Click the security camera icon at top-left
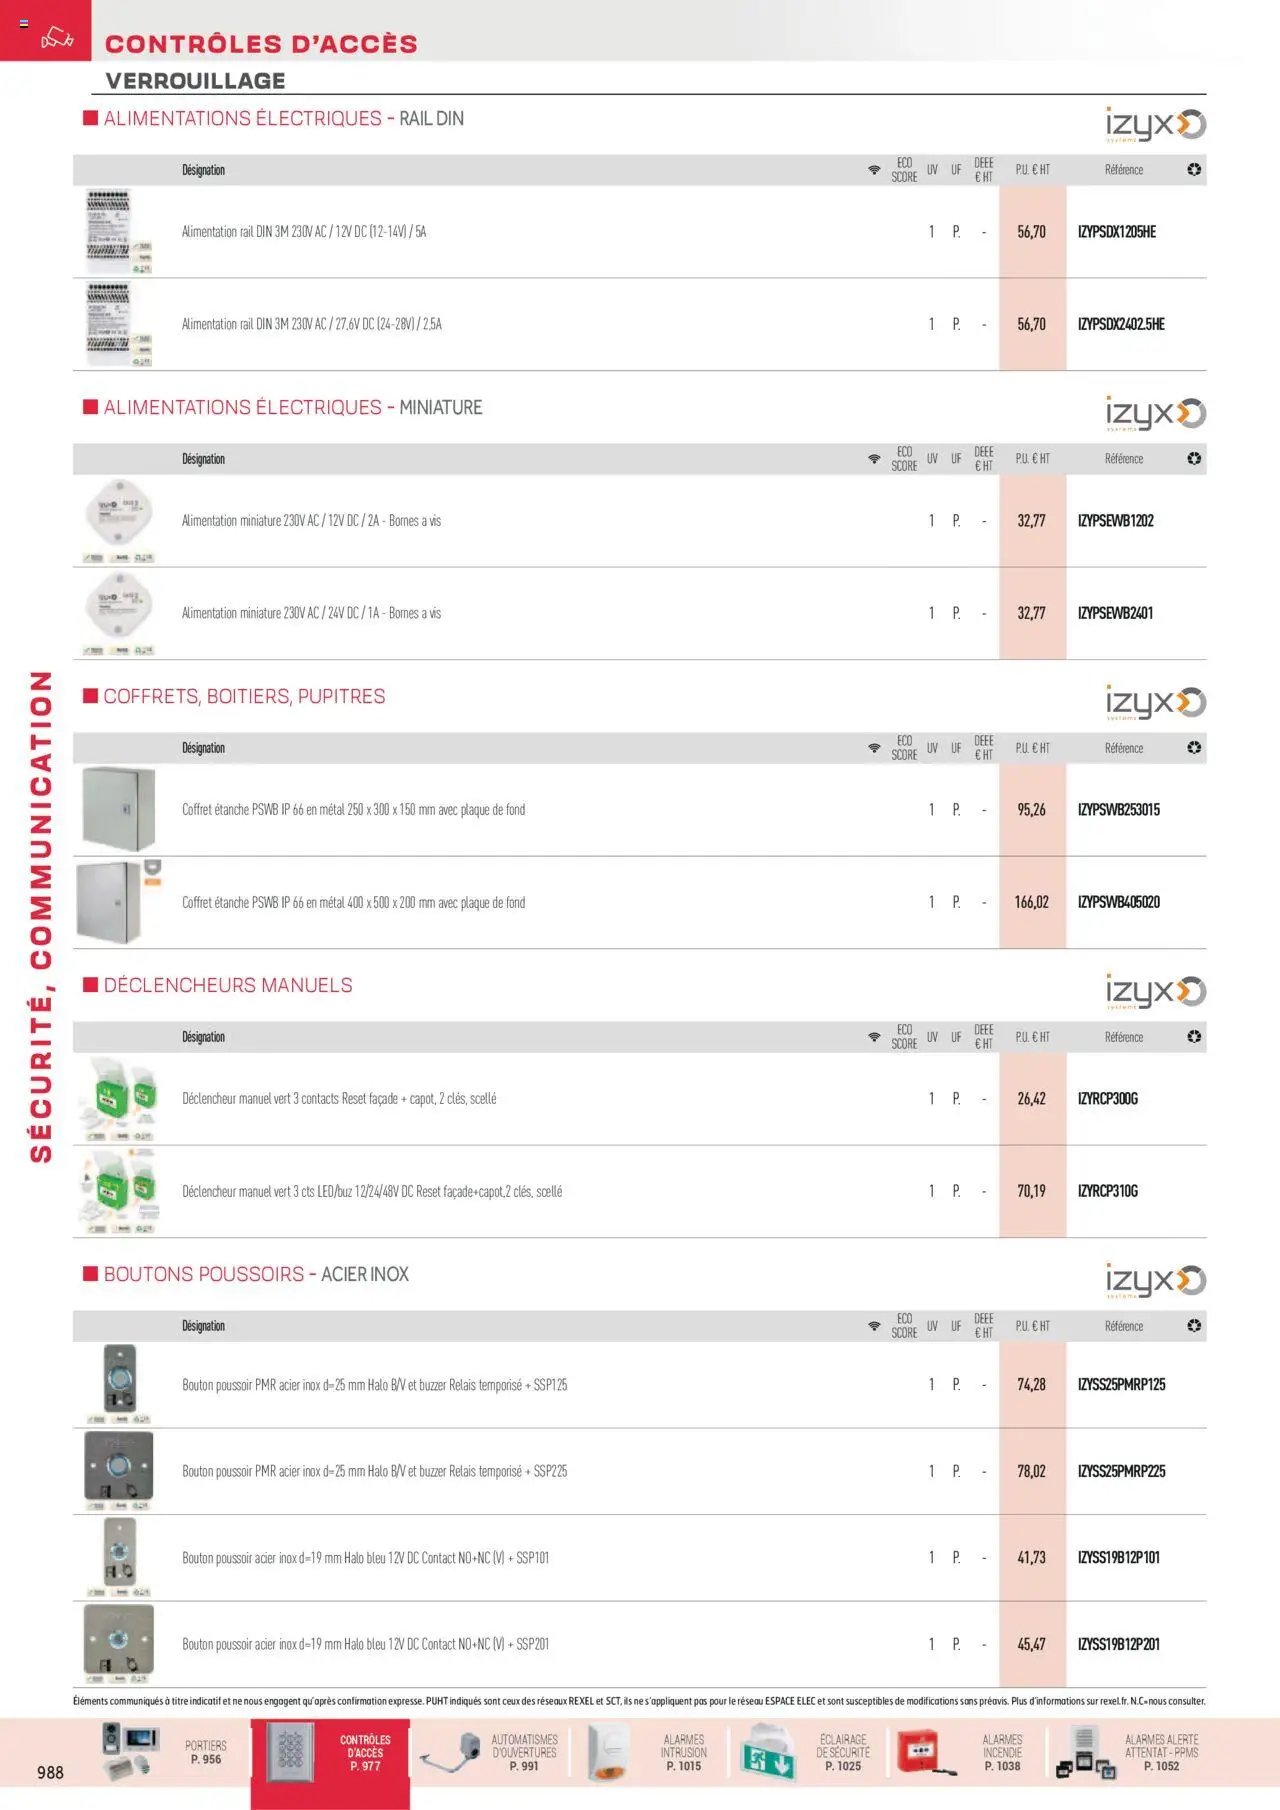The width and height of the screenshot is (1280, 1810). tap(57, 38)
